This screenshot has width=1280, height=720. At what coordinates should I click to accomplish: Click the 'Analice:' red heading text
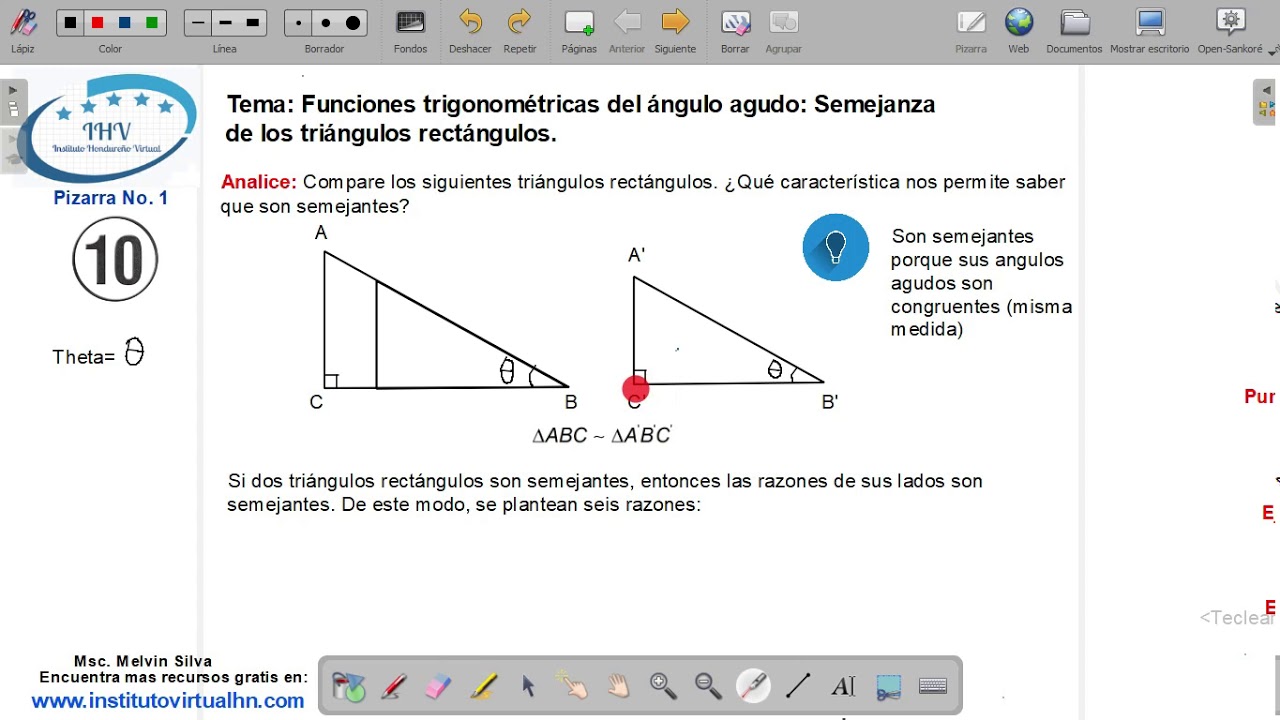pyautogui.click(x=259, y=182)
